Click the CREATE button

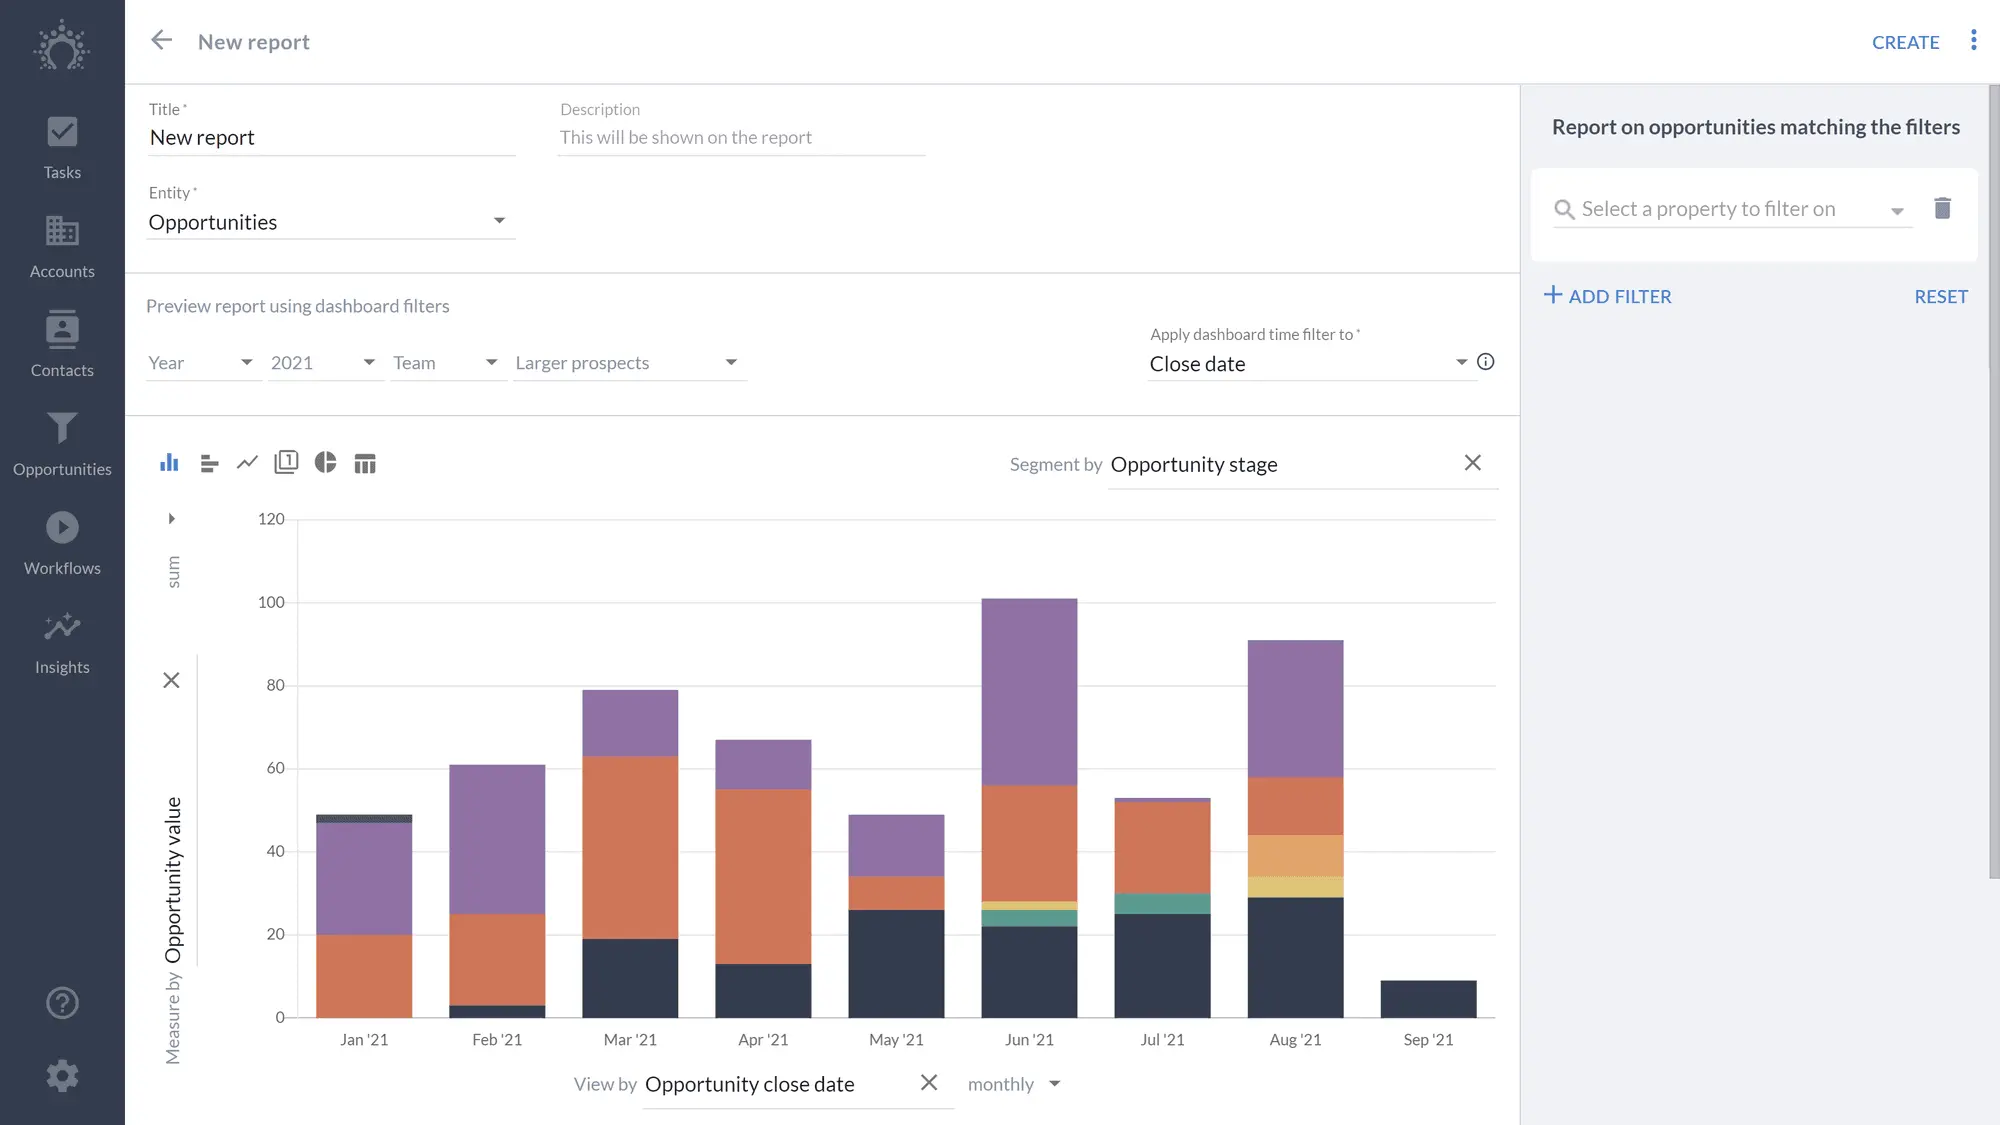[1905, 41]
